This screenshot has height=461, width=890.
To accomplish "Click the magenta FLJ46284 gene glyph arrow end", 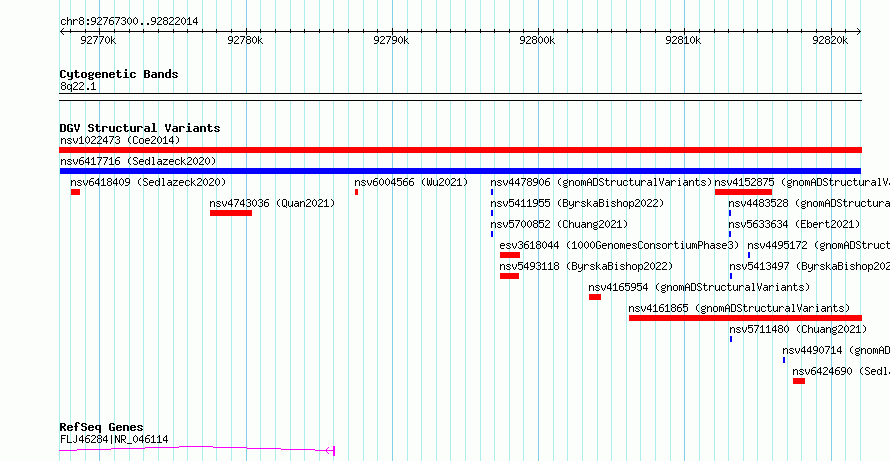I will tap(330, 451).
